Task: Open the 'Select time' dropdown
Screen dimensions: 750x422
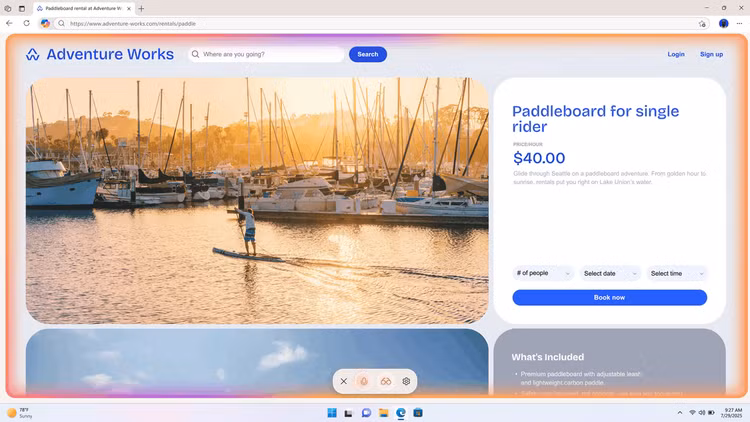Action: pyautogui.click(x=677, y=273)
